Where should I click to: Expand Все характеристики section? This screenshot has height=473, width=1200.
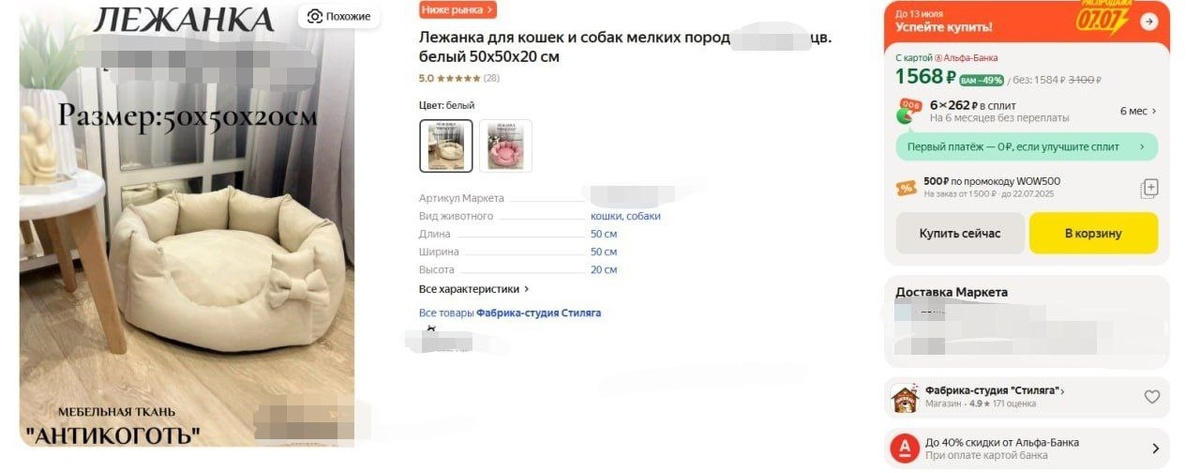tap(474, 289)
